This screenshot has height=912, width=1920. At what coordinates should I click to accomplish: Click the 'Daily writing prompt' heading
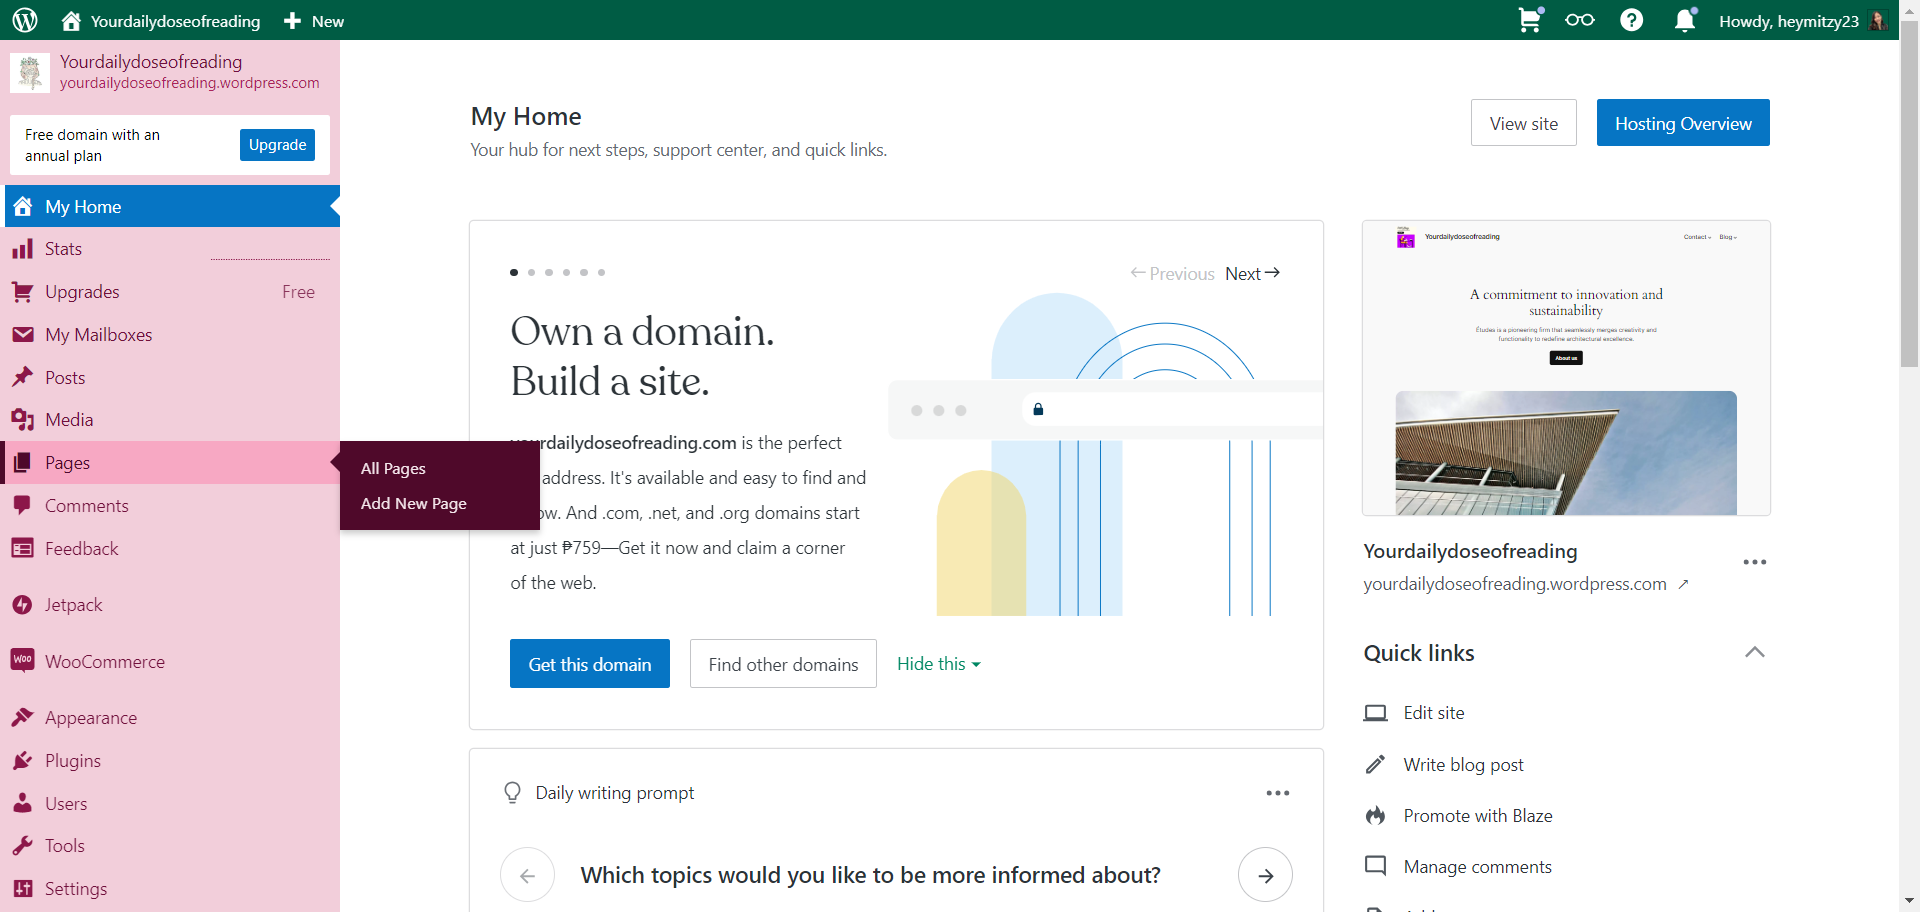pyautogui.click(x=615, y=793)
